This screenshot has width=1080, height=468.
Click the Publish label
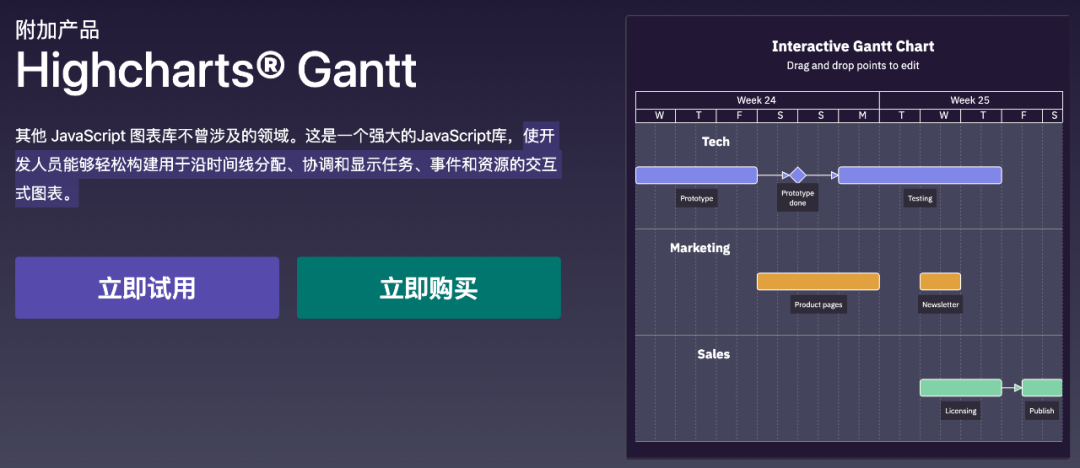click(1042, 411)
